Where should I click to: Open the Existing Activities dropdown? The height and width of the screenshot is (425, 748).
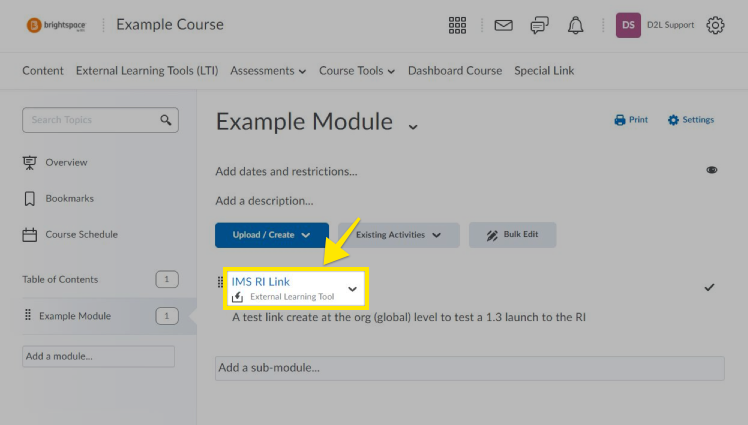pyautogui.click(x=399, y=235)
